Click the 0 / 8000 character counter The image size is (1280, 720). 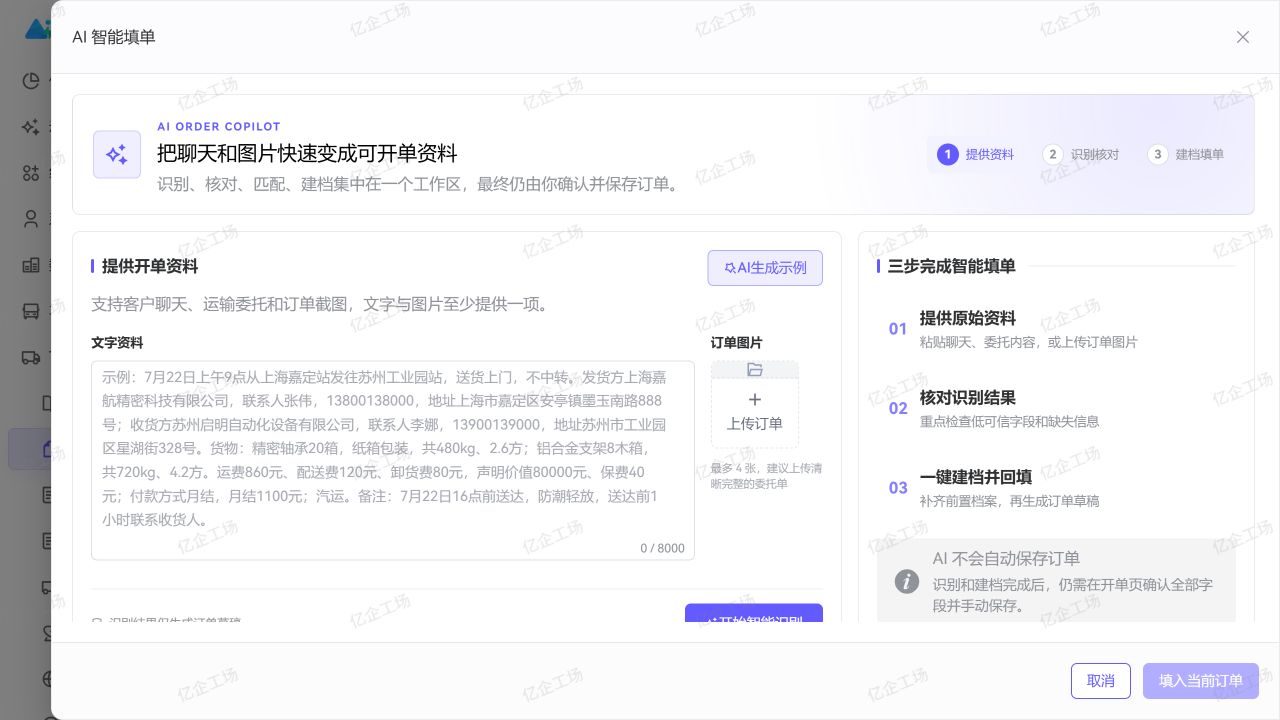[663, 548]
